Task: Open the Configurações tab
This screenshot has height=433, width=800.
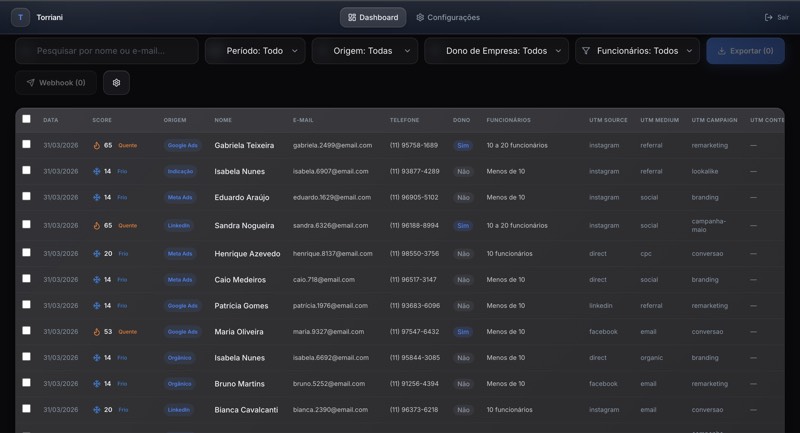Action: [448, 17]
